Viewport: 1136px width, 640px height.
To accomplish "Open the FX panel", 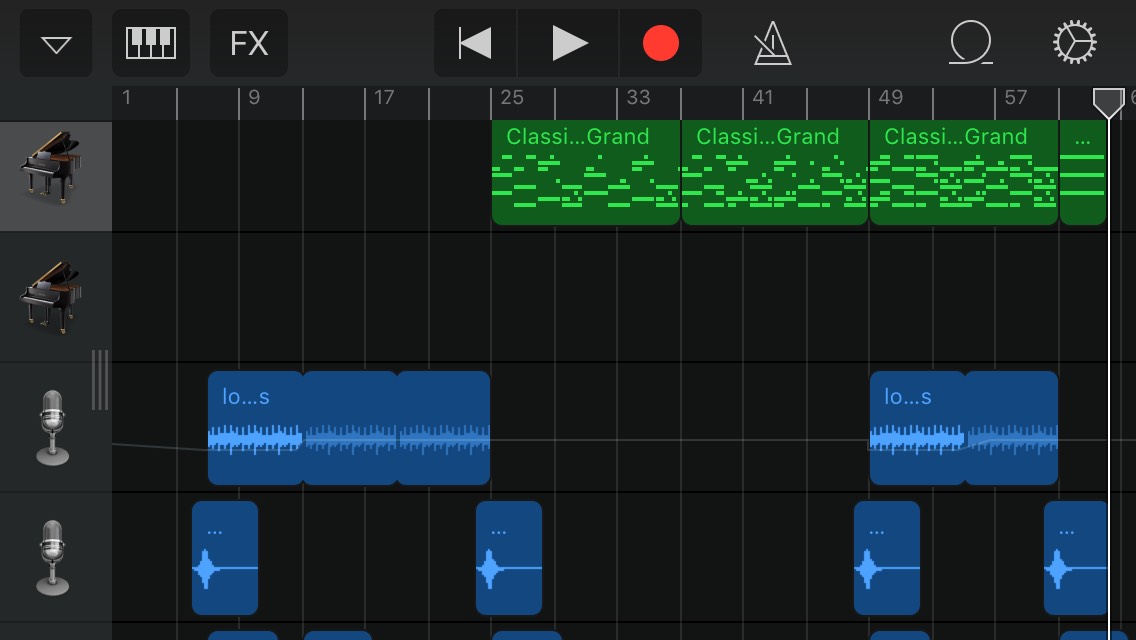I will point(248,43).
